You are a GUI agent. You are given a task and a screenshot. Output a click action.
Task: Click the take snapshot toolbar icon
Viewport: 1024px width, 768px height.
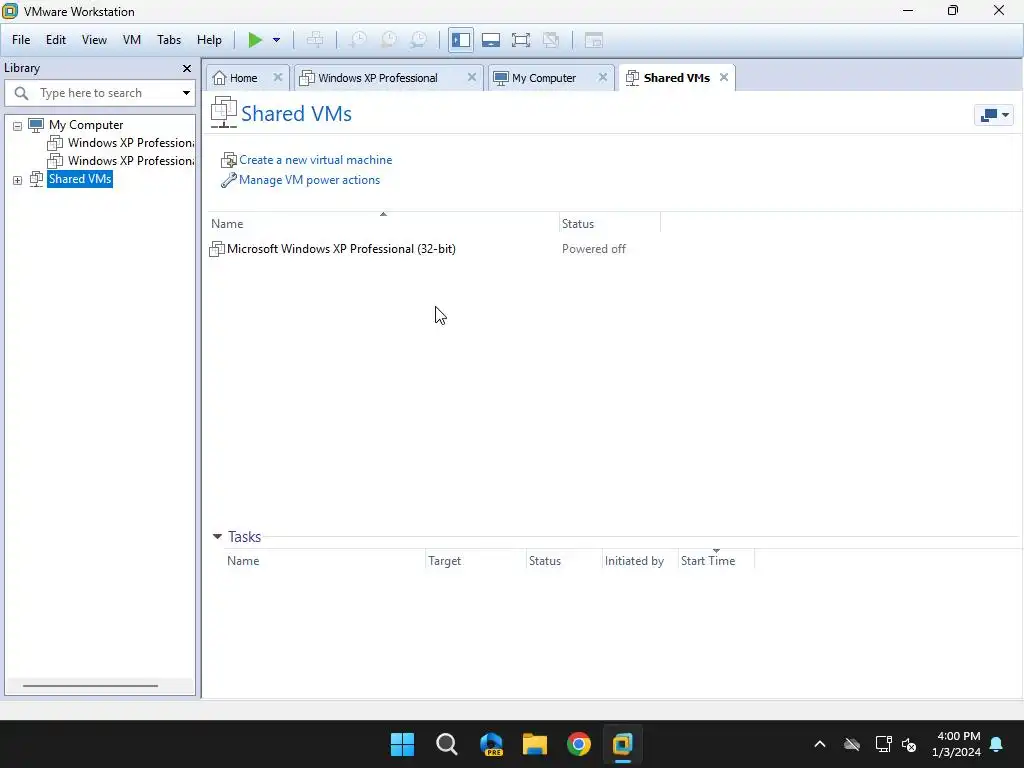pyautogui.click(x=358, y=40)
